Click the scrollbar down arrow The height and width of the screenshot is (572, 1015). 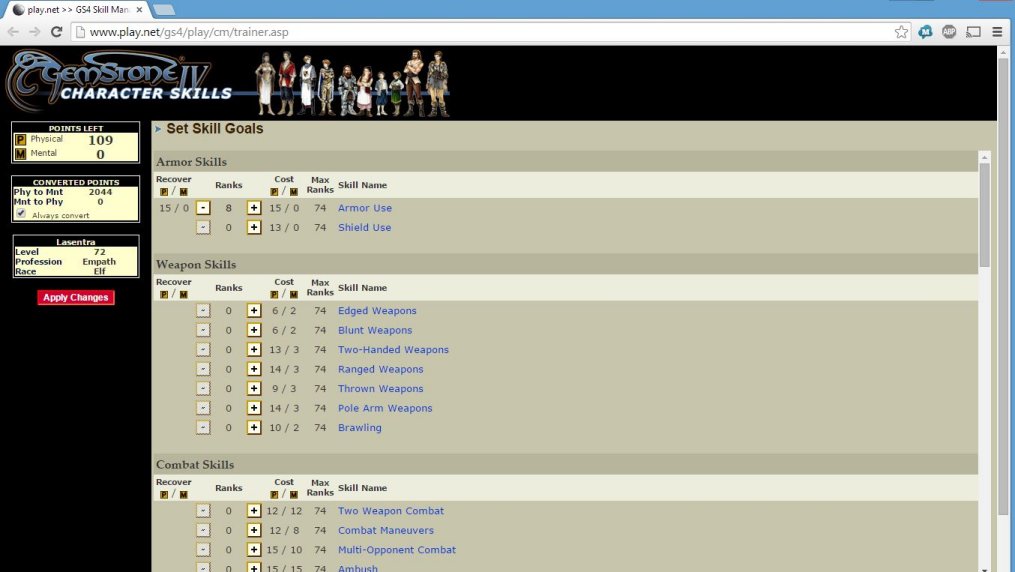984,564
